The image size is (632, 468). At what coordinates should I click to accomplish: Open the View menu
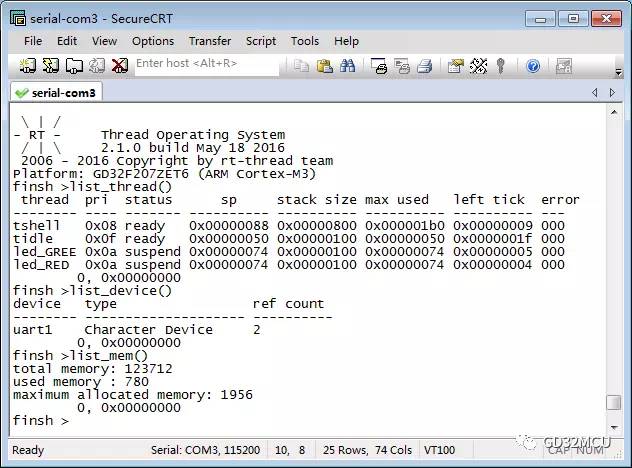[x=104, y=41]
